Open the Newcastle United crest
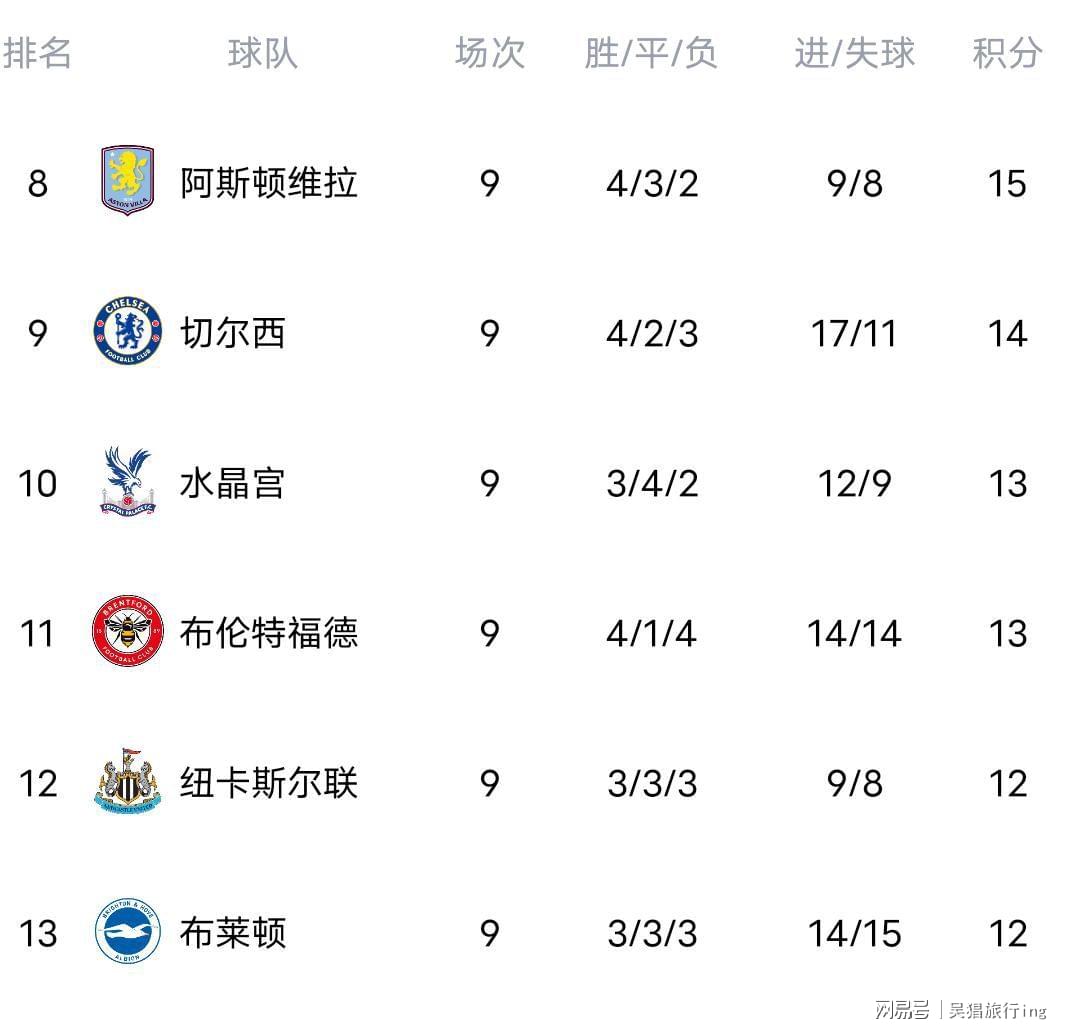This screenshot has width=1065, height=1030. click(x=127, y=780)
